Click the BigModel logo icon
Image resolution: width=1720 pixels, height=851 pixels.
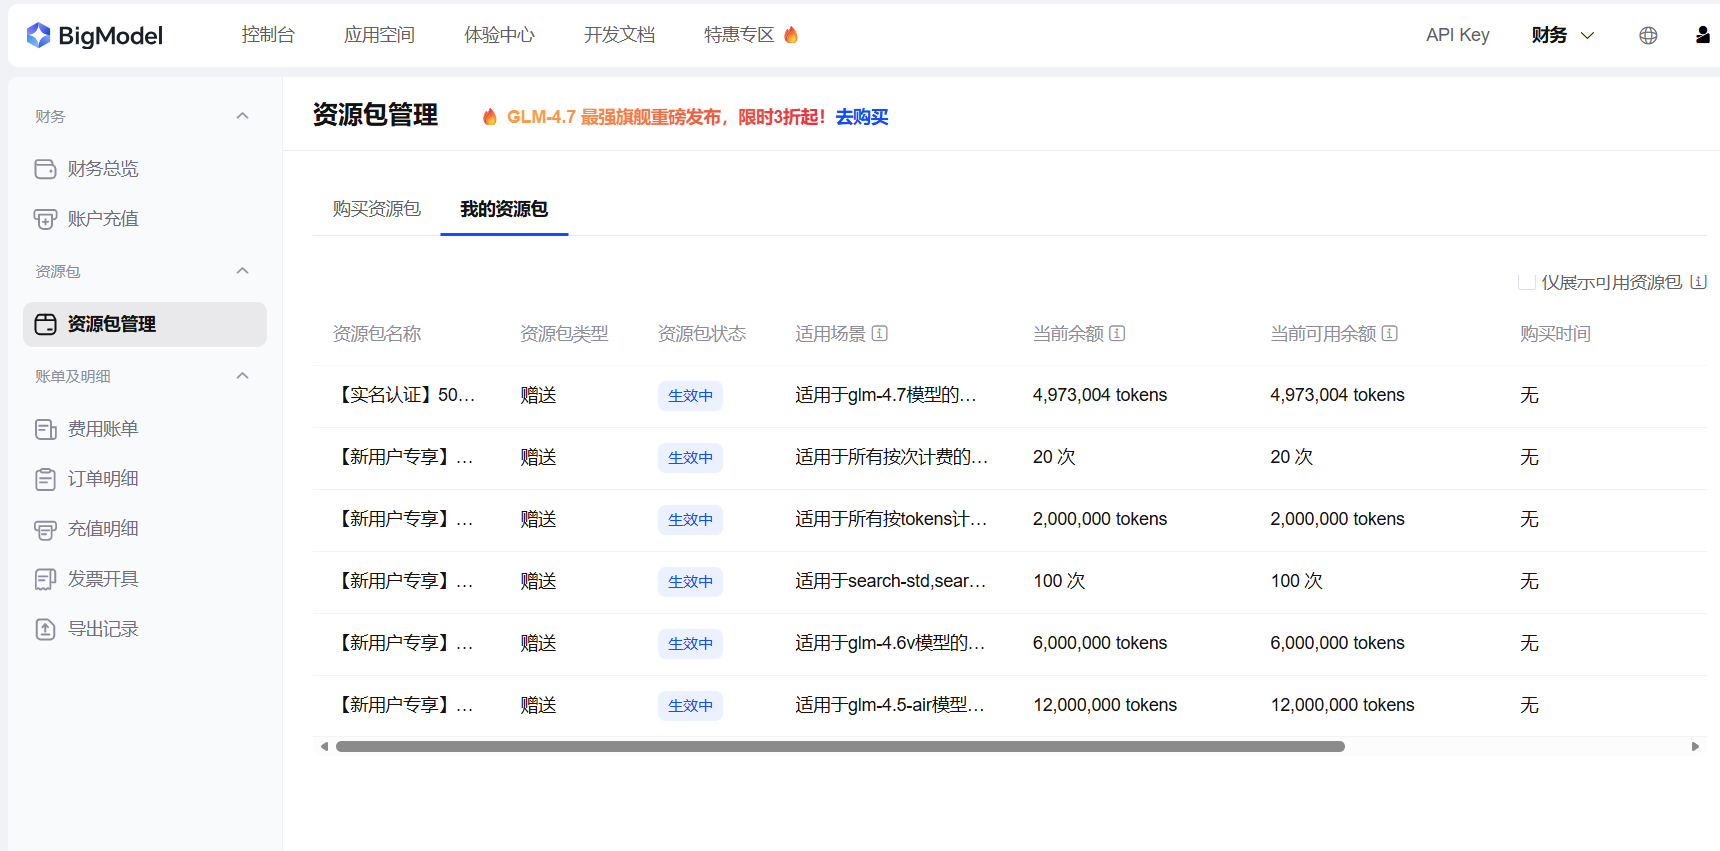pos(38,36)
